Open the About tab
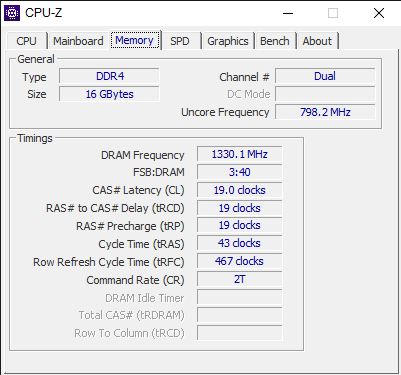The width and height of the screenshot is (401, 375). click(317, 41)
